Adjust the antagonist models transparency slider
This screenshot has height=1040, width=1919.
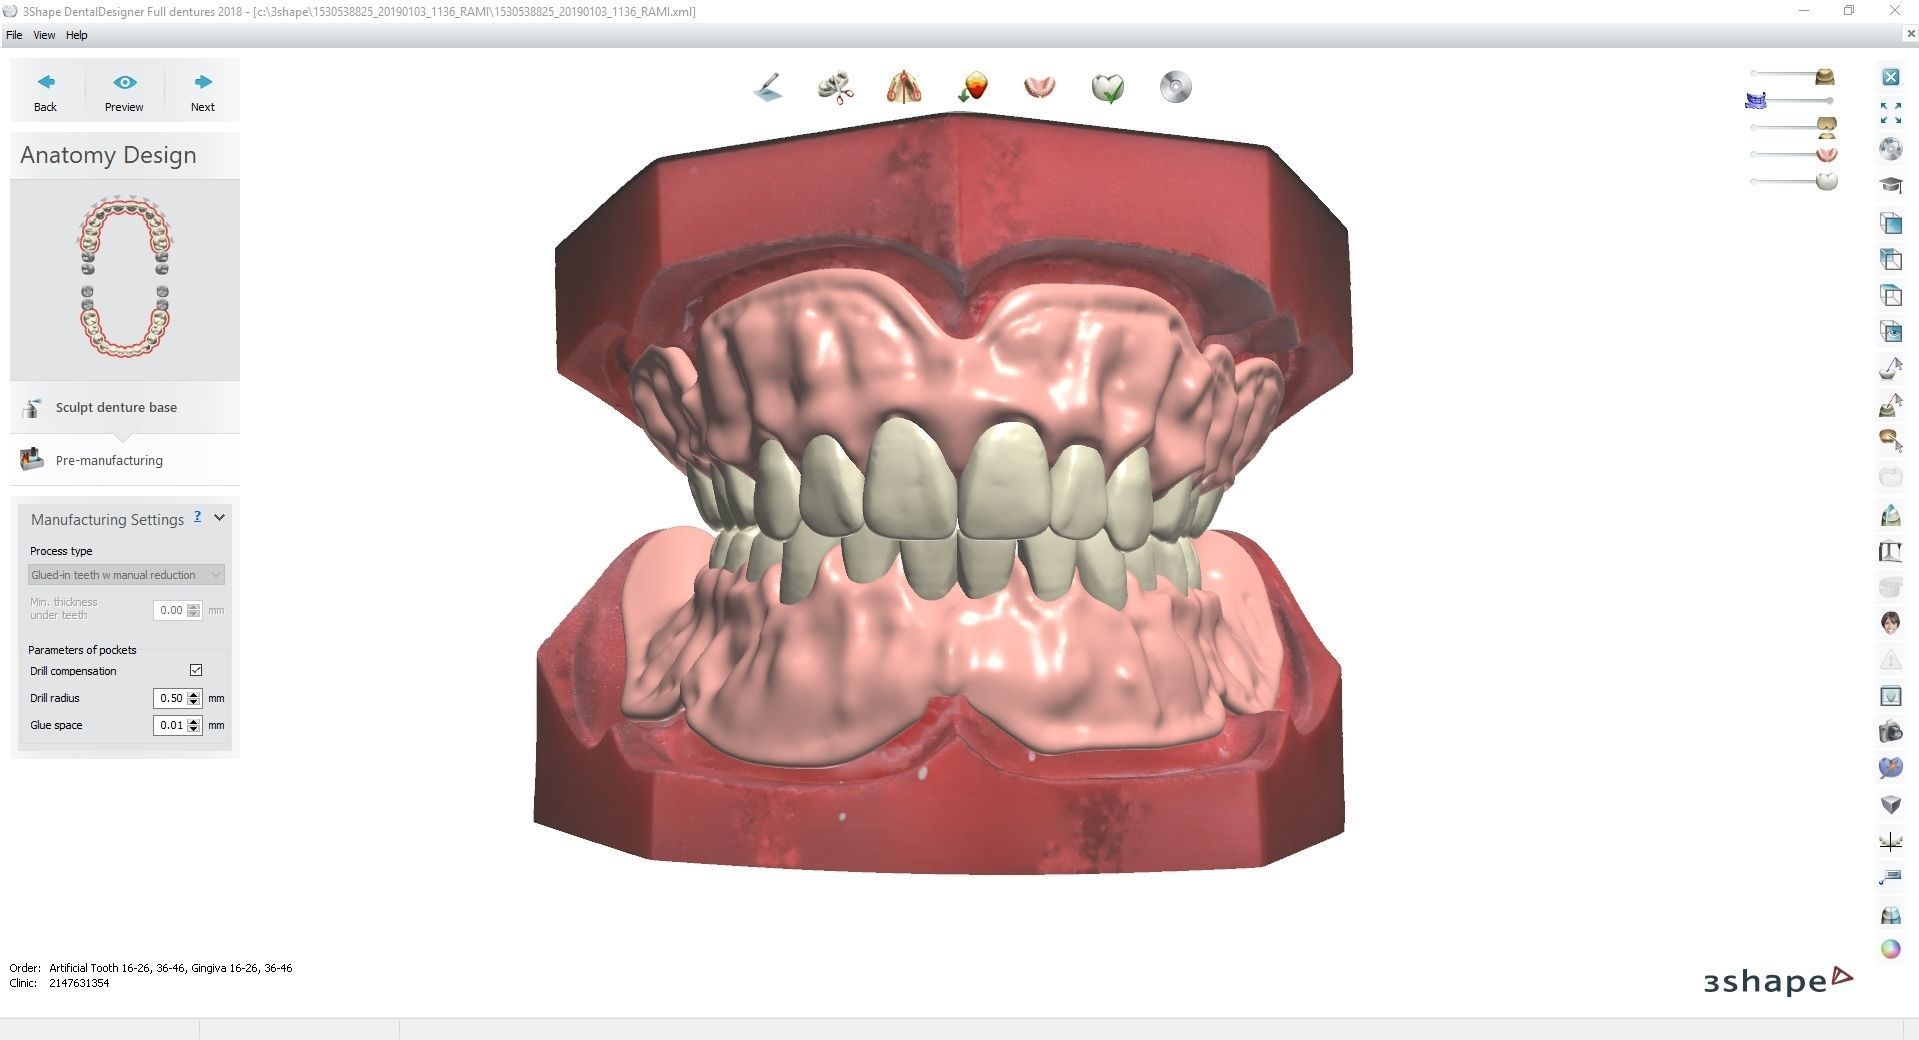coord(1793,127)
